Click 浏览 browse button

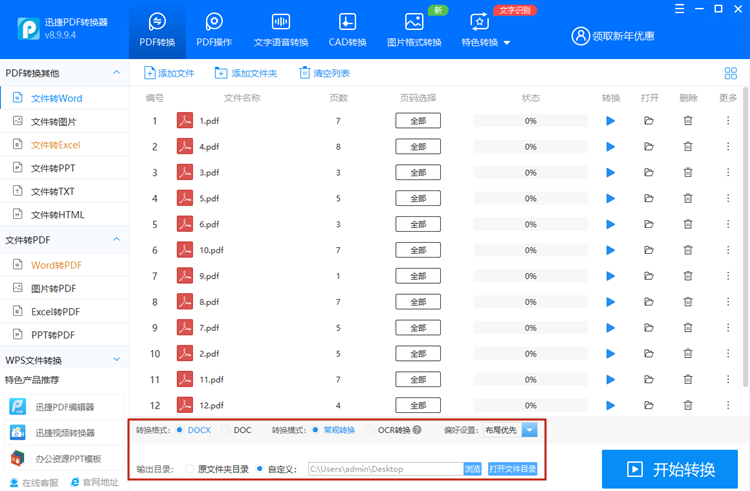[x=473, y=469]
